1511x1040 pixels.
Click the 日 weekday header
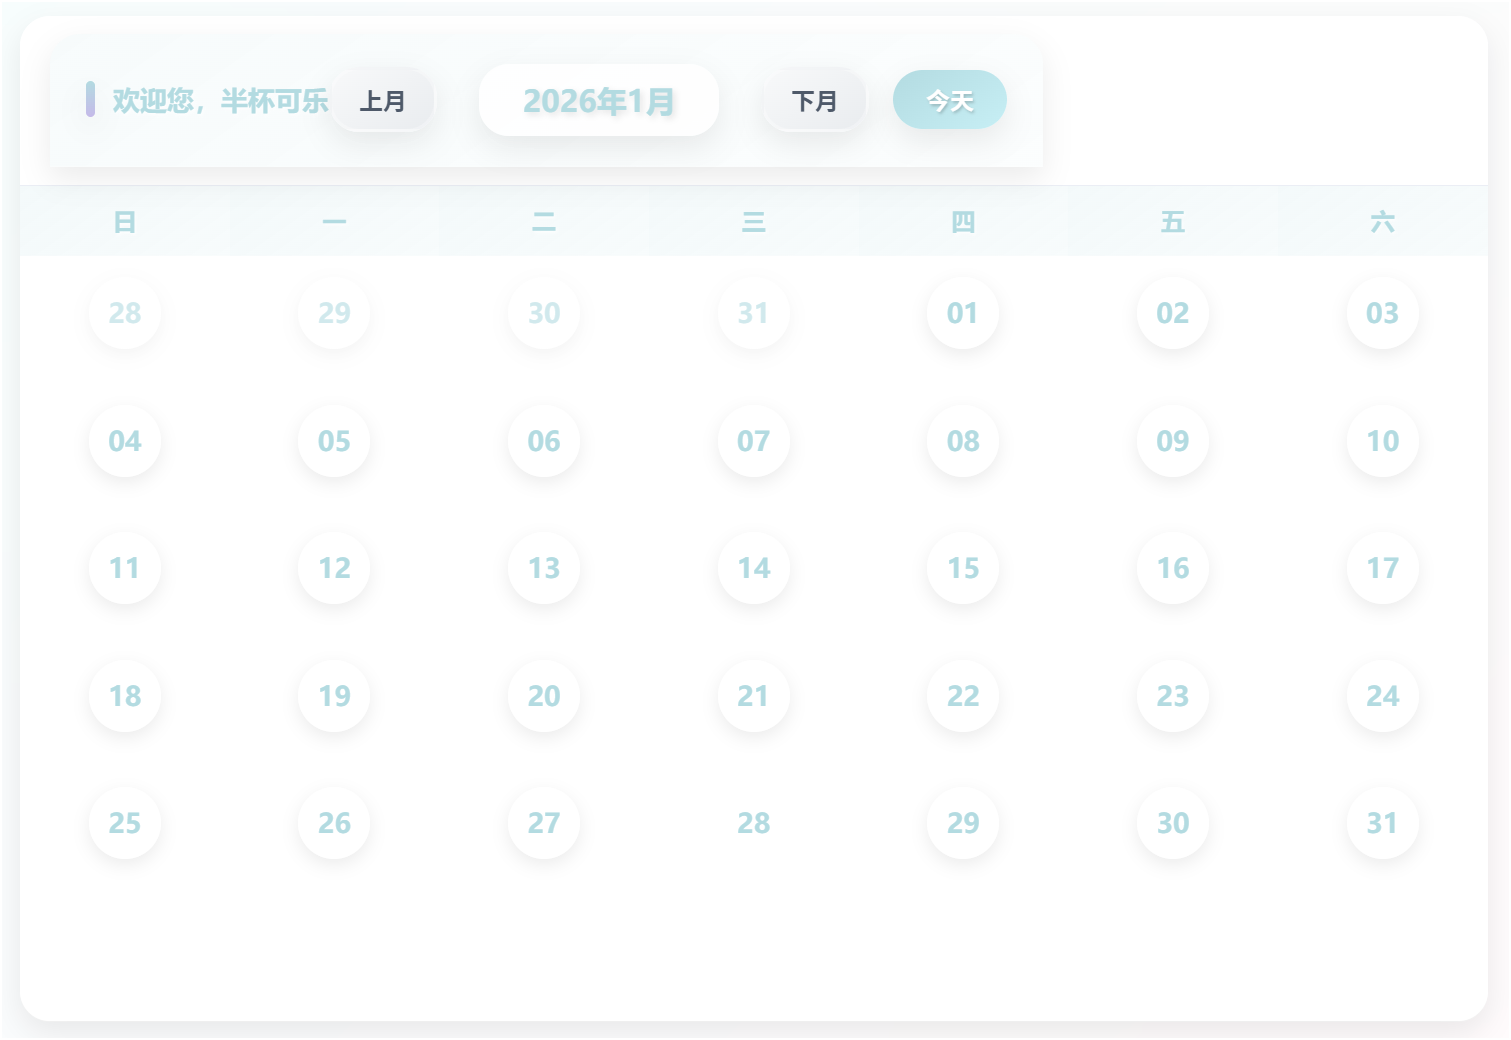(125, 222)
